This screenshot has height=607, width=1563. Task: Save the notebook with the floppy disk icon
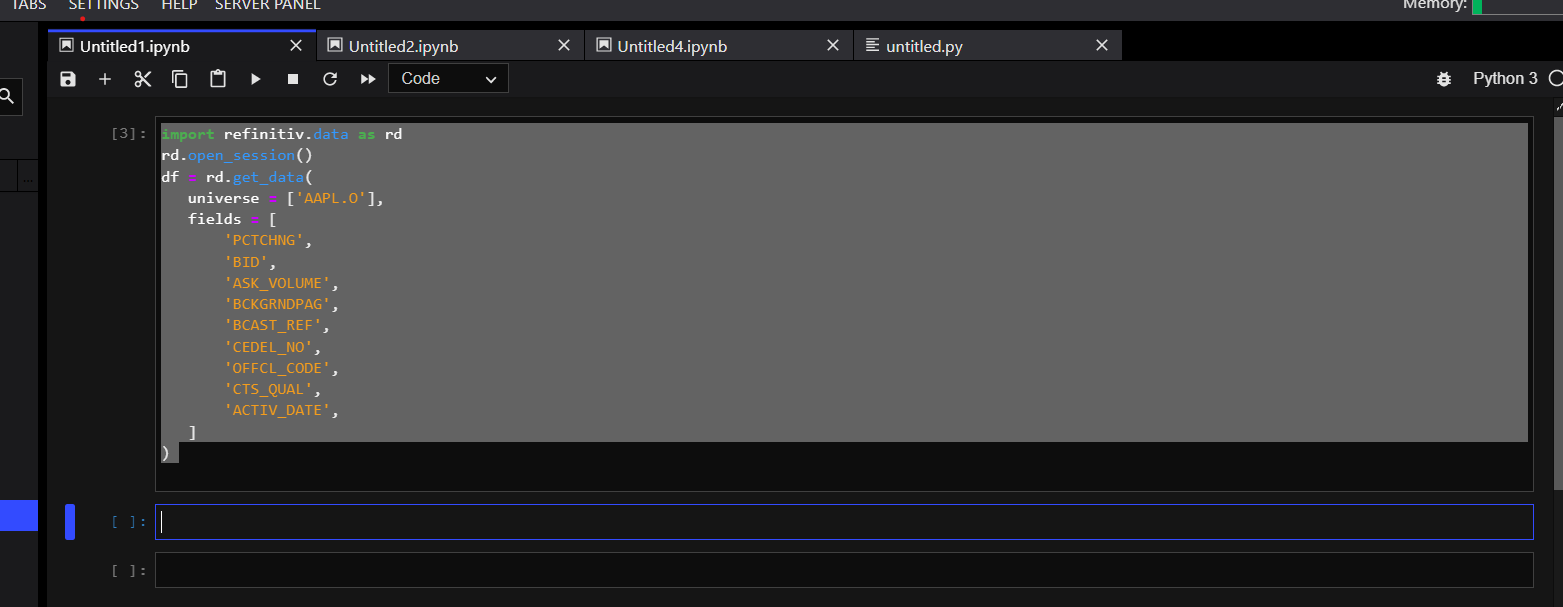coord(68,79)
